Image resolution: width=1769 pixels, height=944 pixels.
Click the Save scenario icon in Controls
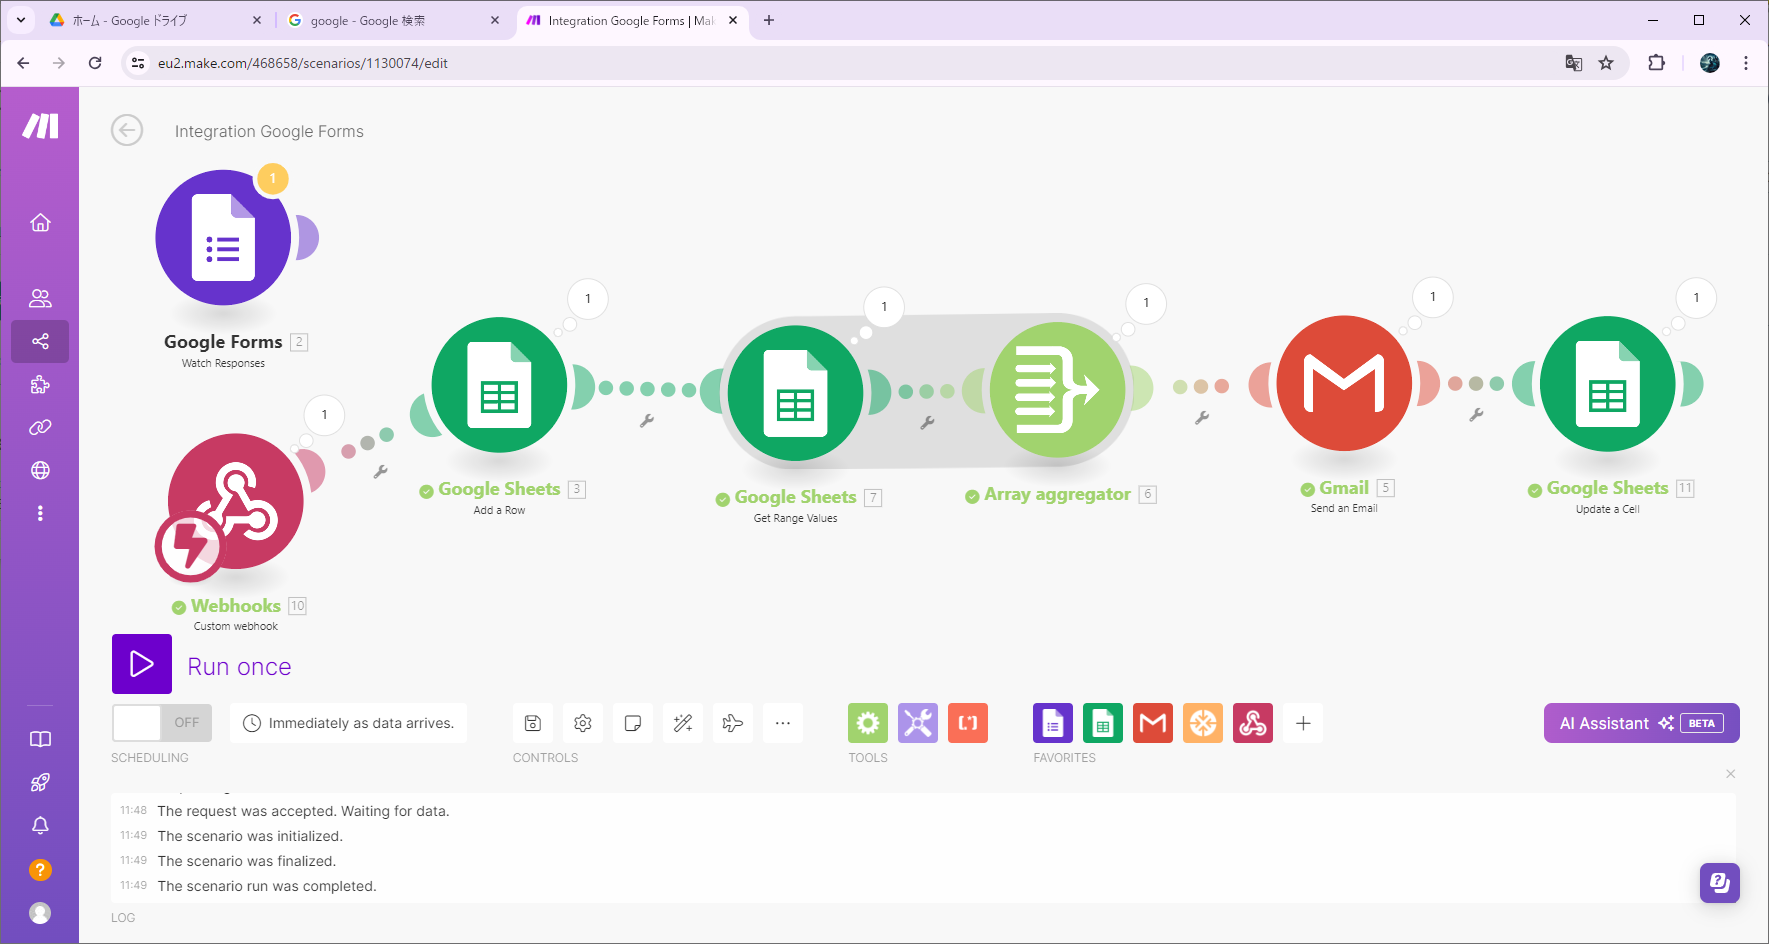[533, 723]
